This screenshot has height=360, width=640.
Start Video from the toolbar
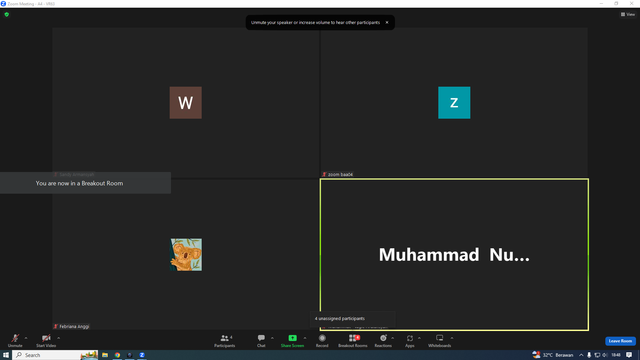46,340
